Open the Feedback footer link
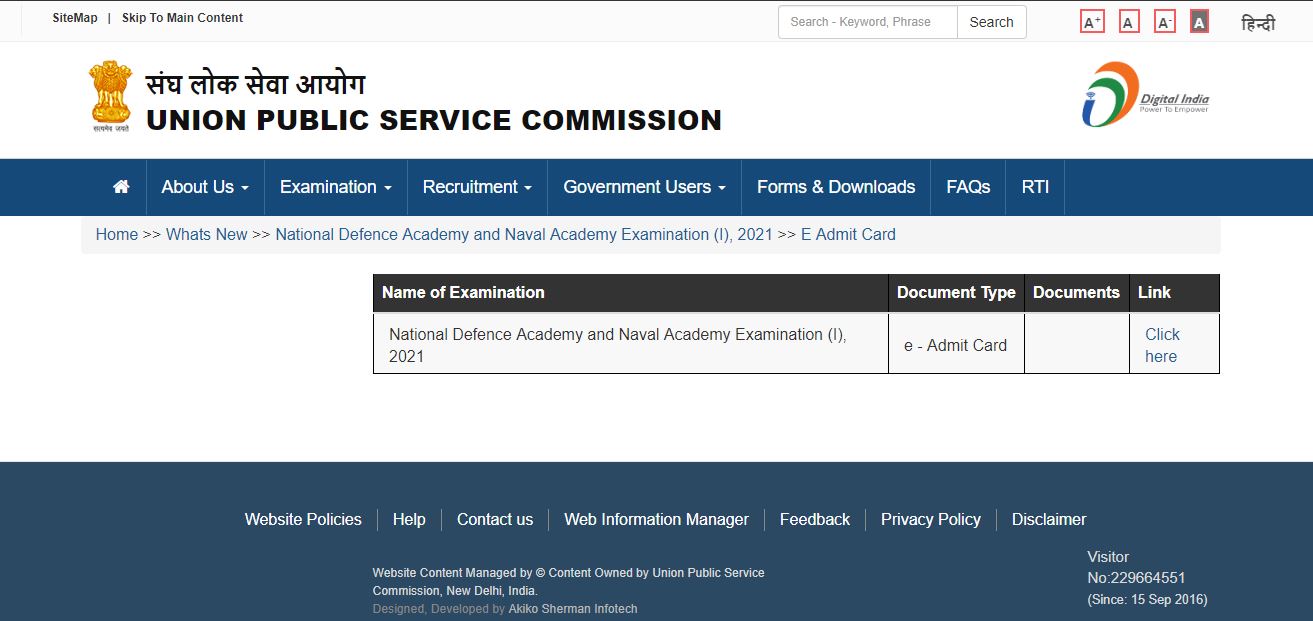 click(815, 519)
